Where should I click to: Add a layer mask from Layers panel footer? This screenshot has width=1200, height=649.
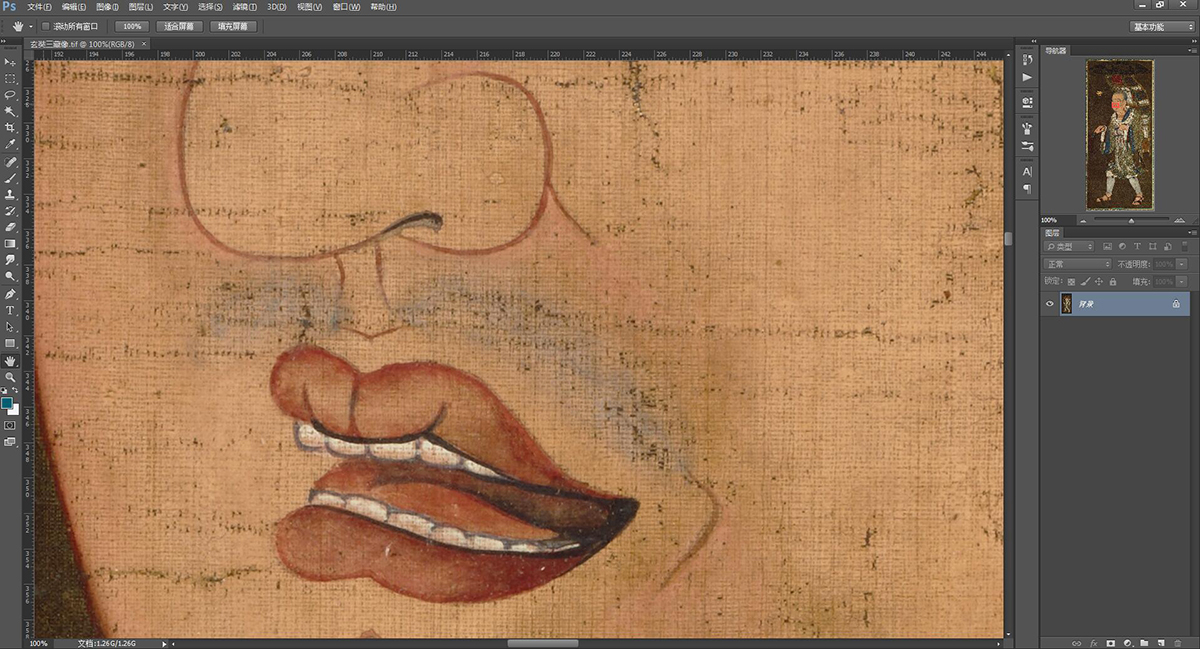tap(1111, 642)
